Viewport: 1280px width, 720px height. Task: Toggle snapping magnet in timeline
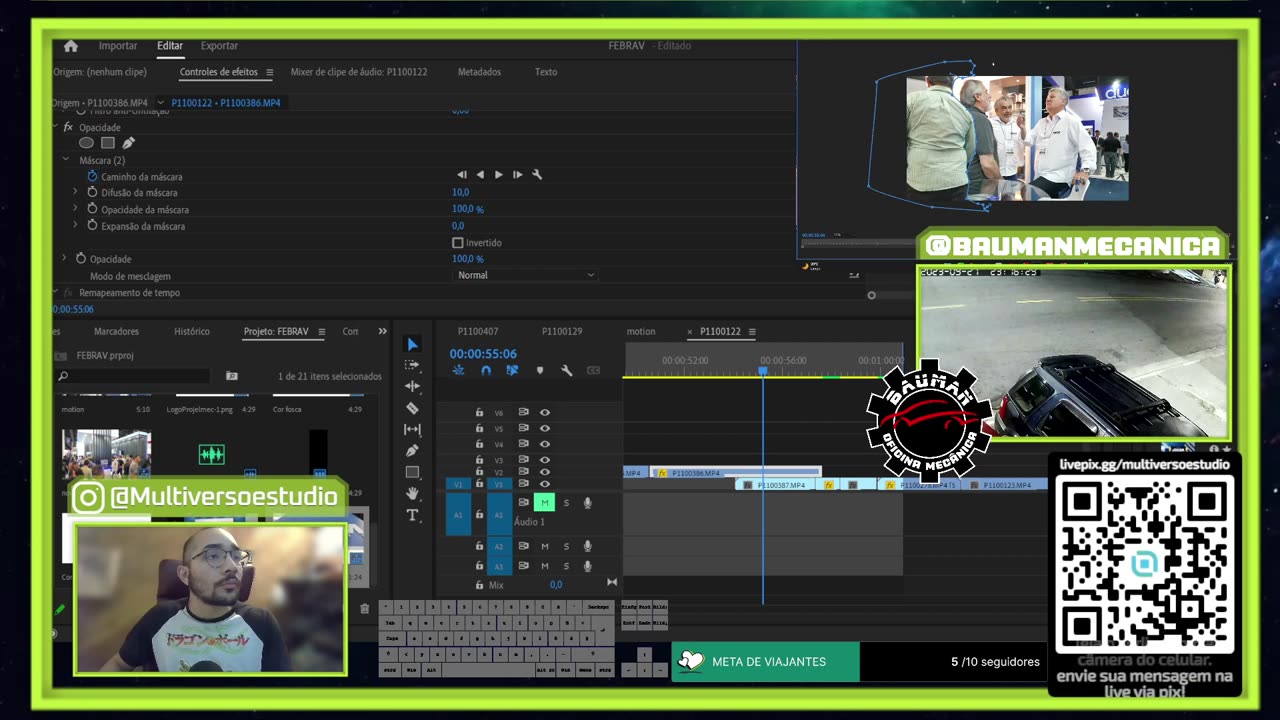486,371
